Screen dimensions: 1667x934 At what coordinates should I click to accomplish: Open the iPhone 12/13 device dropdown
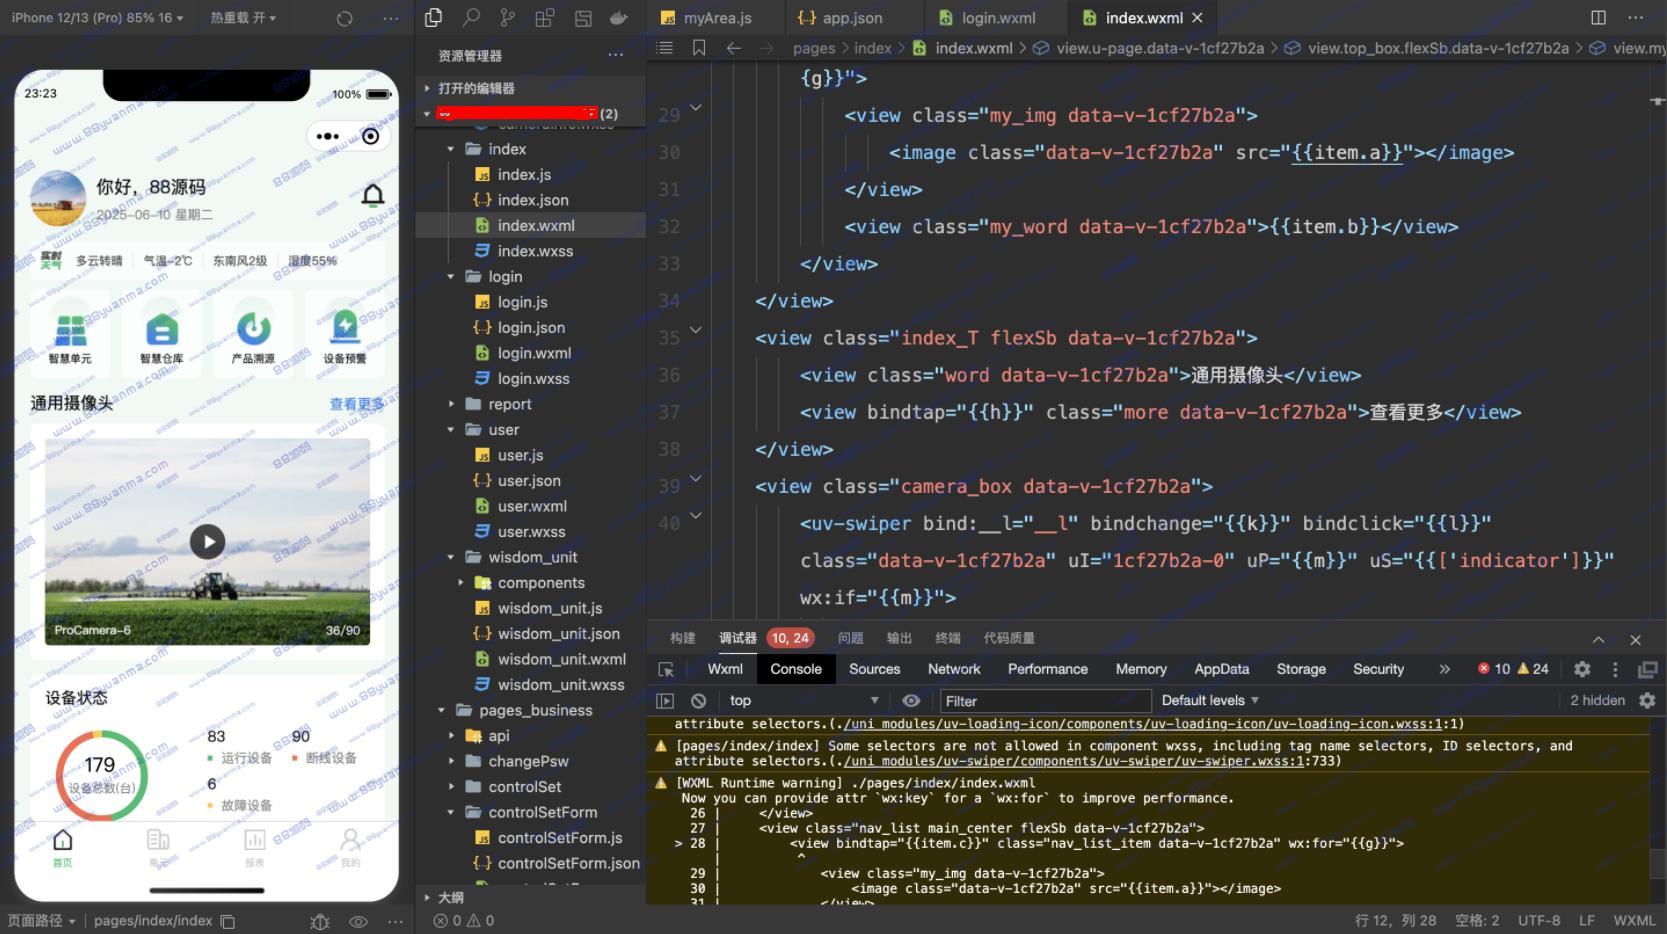pos(97,18)
